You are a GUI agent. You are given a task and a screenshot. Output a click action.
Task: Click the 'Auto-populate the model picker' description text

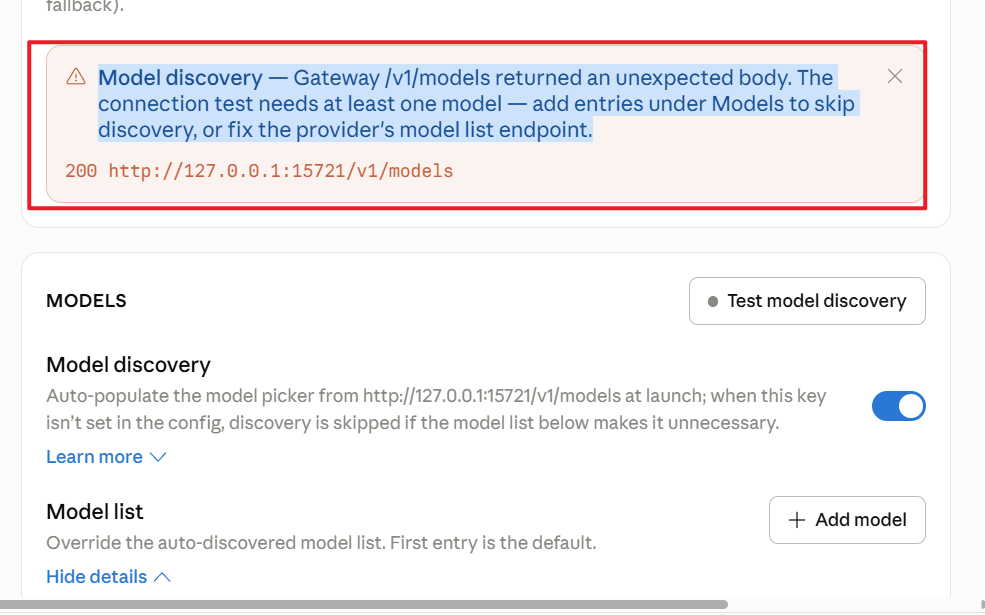(436, 409)
